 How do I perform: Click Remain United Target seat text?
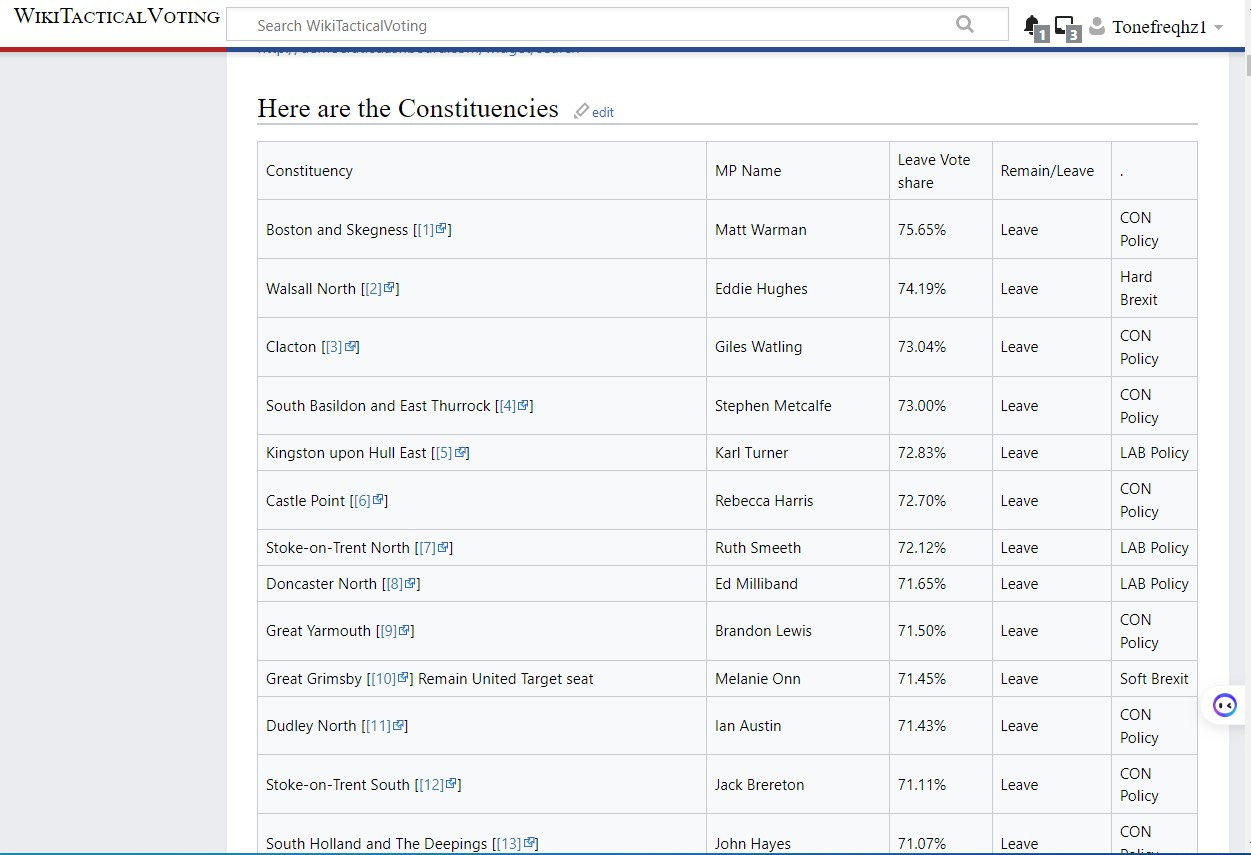point(506,679)
